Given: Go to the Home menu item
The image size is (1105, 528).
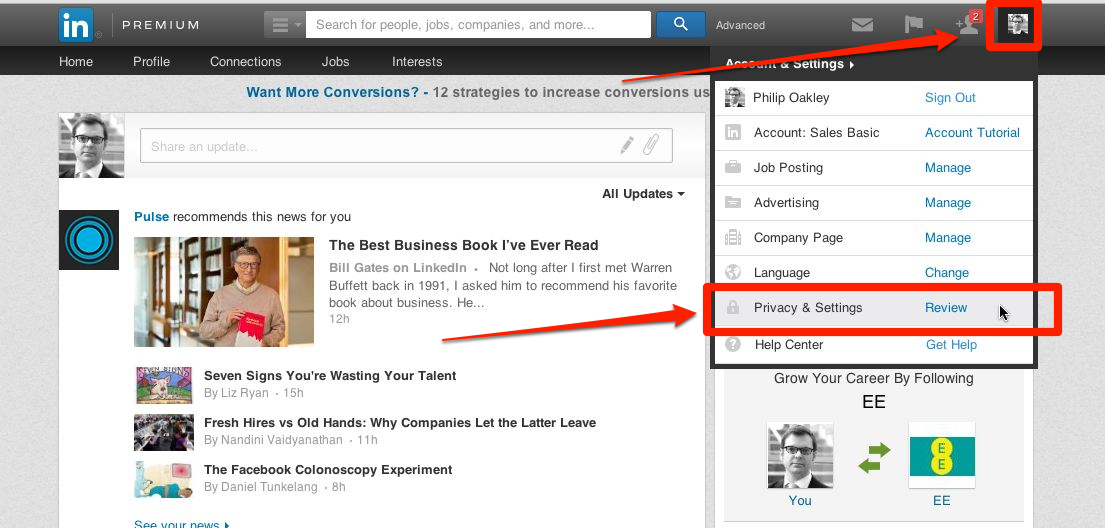Looking at the screenshot, I should pyautogui.click(x=76, y=62).
